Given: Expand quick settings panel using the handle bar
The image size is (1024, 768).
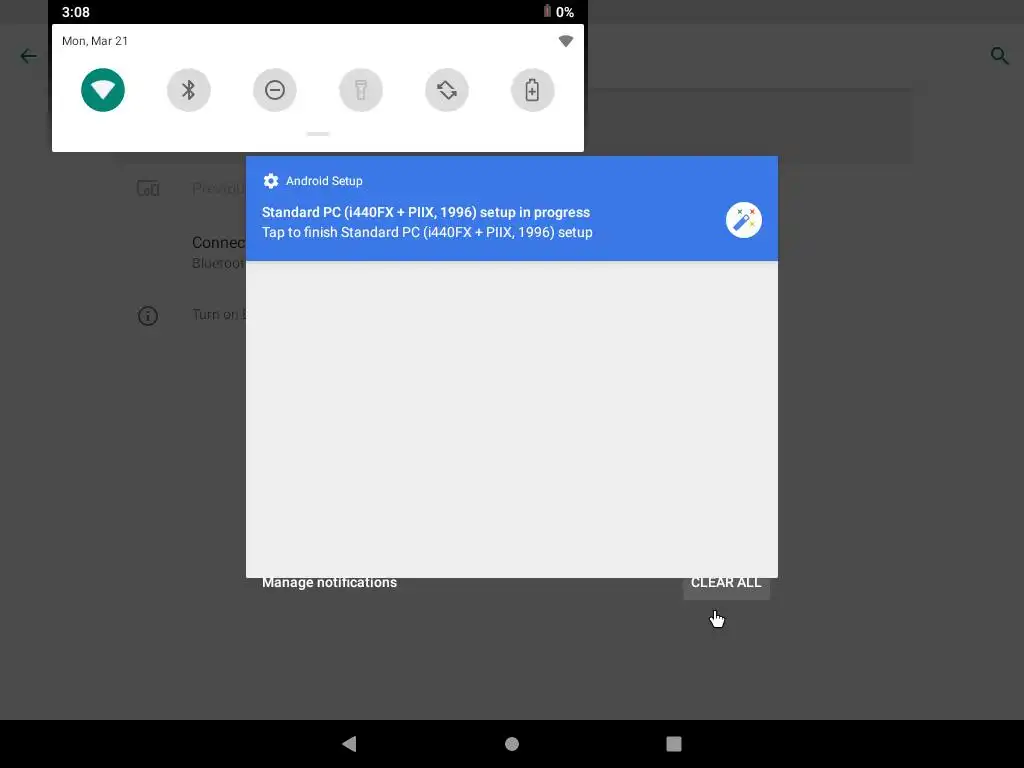Looking at the screenshot, I should (x=318, y=134).
